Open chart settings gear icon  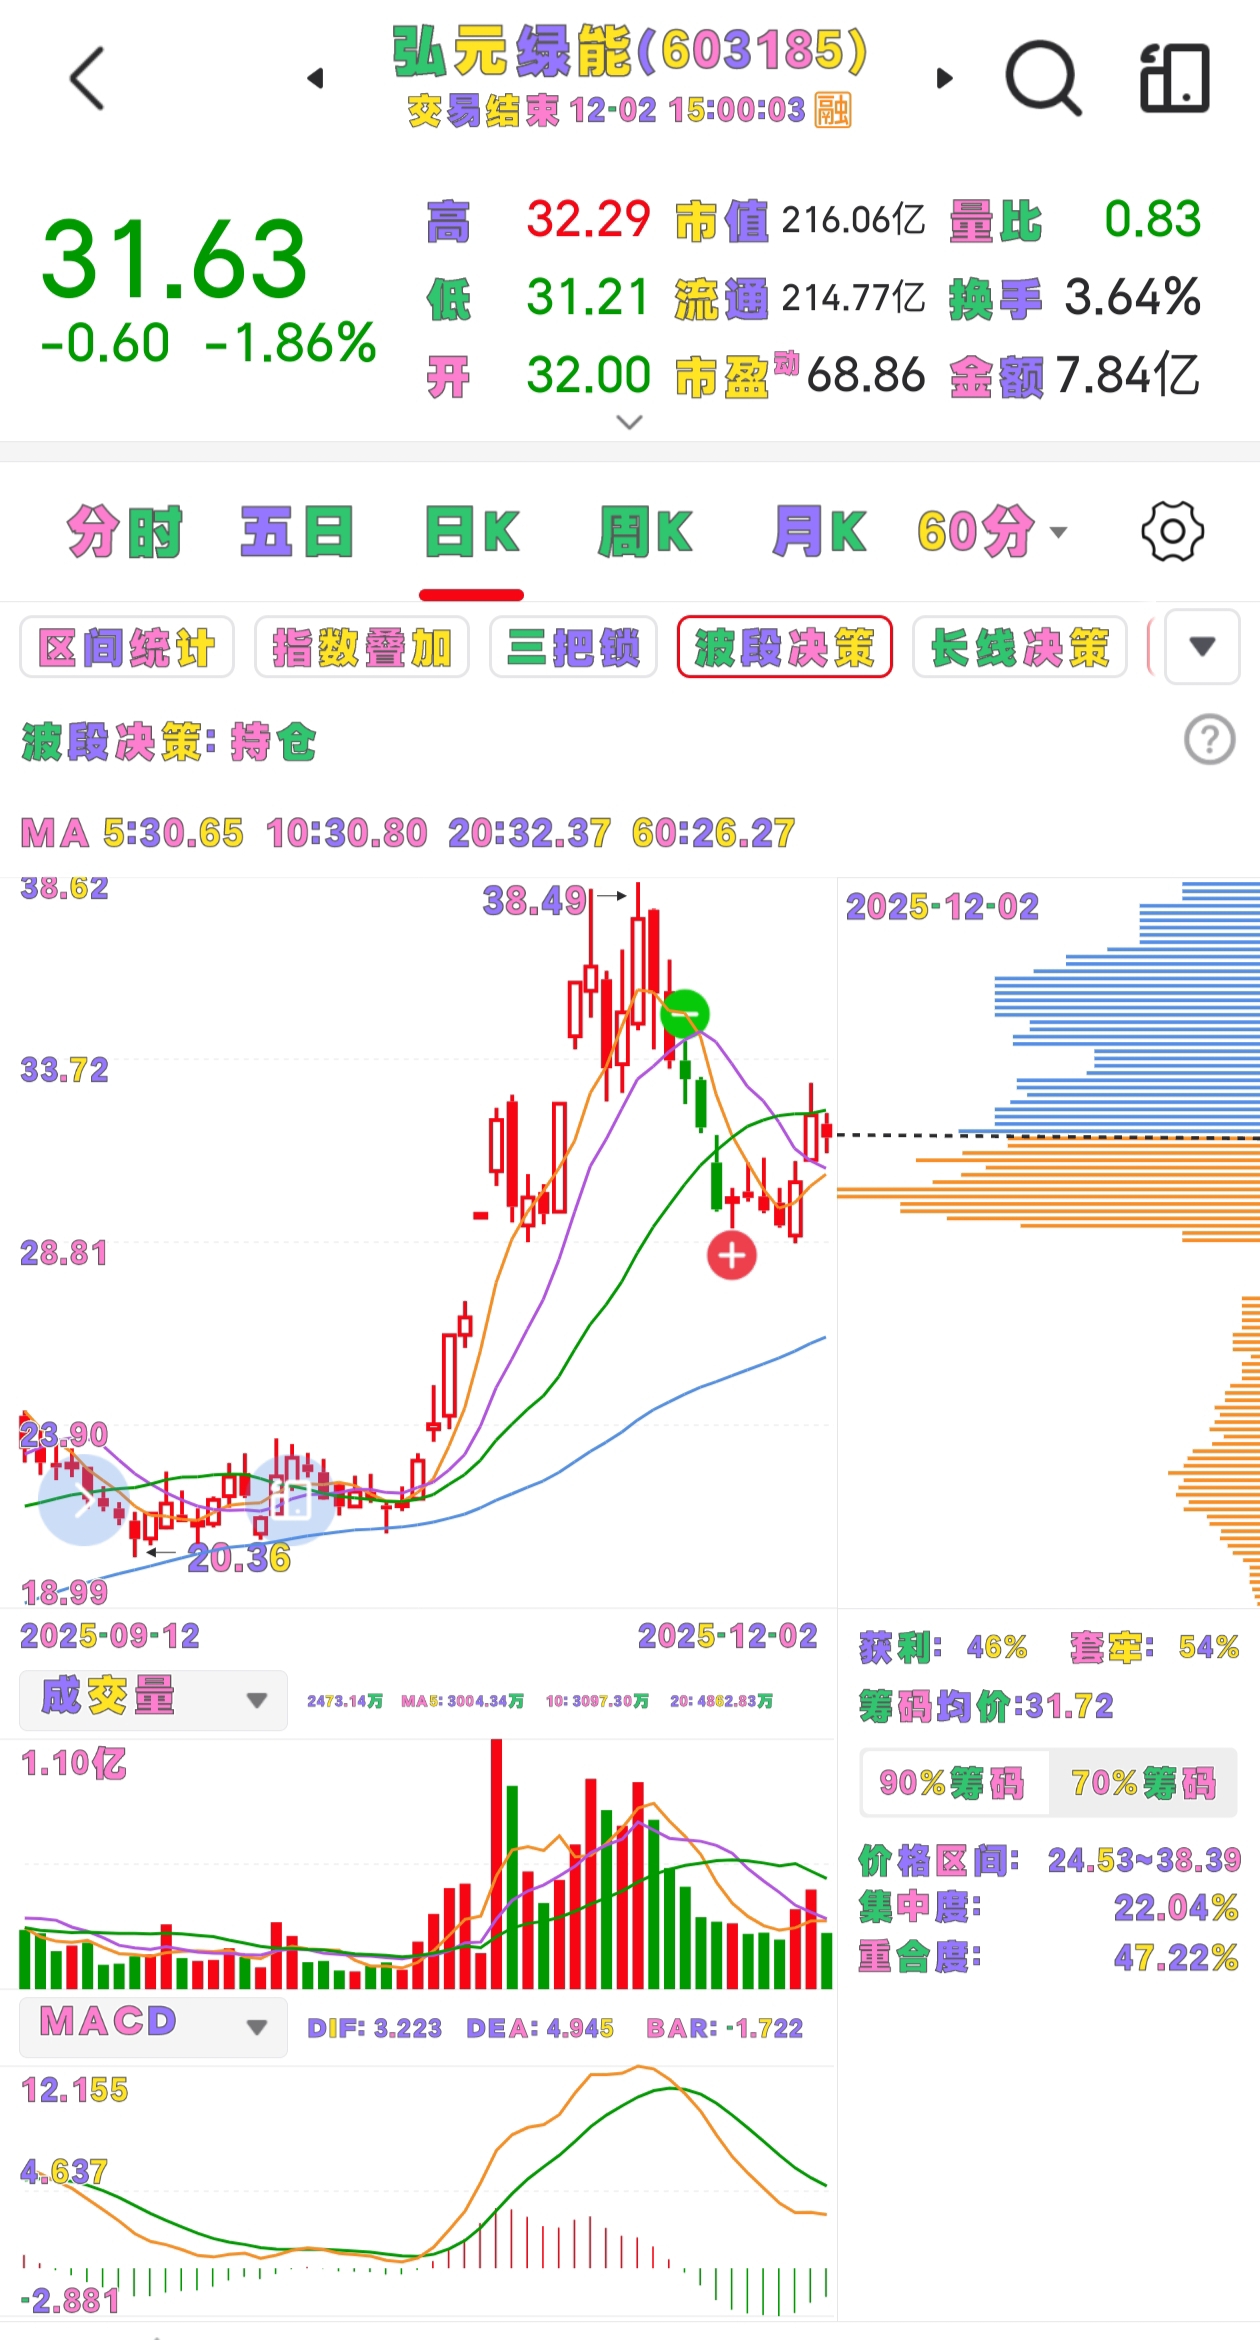1172,531
